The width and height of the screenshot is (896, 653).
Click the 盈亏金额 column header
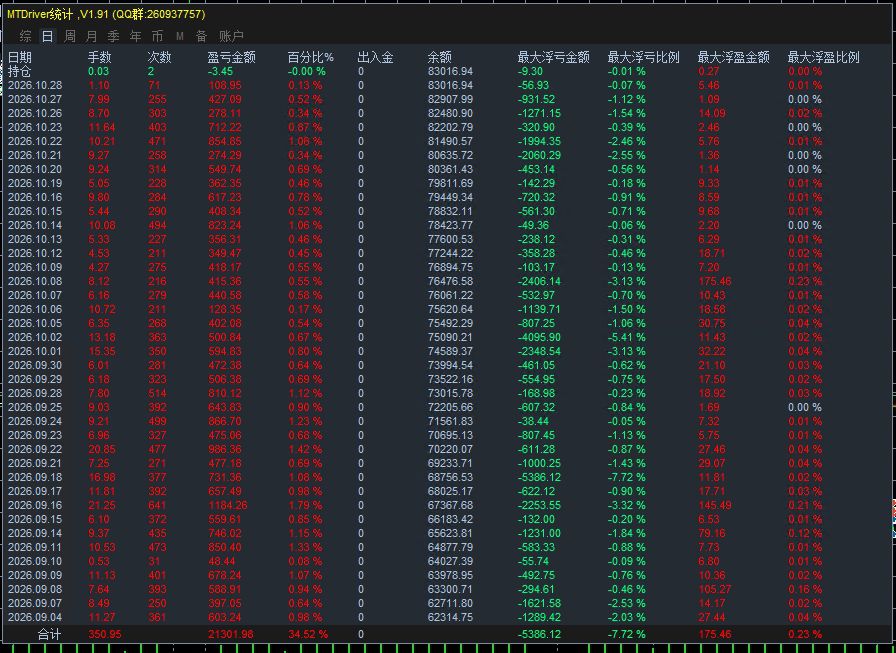click(x=231, y=57)
